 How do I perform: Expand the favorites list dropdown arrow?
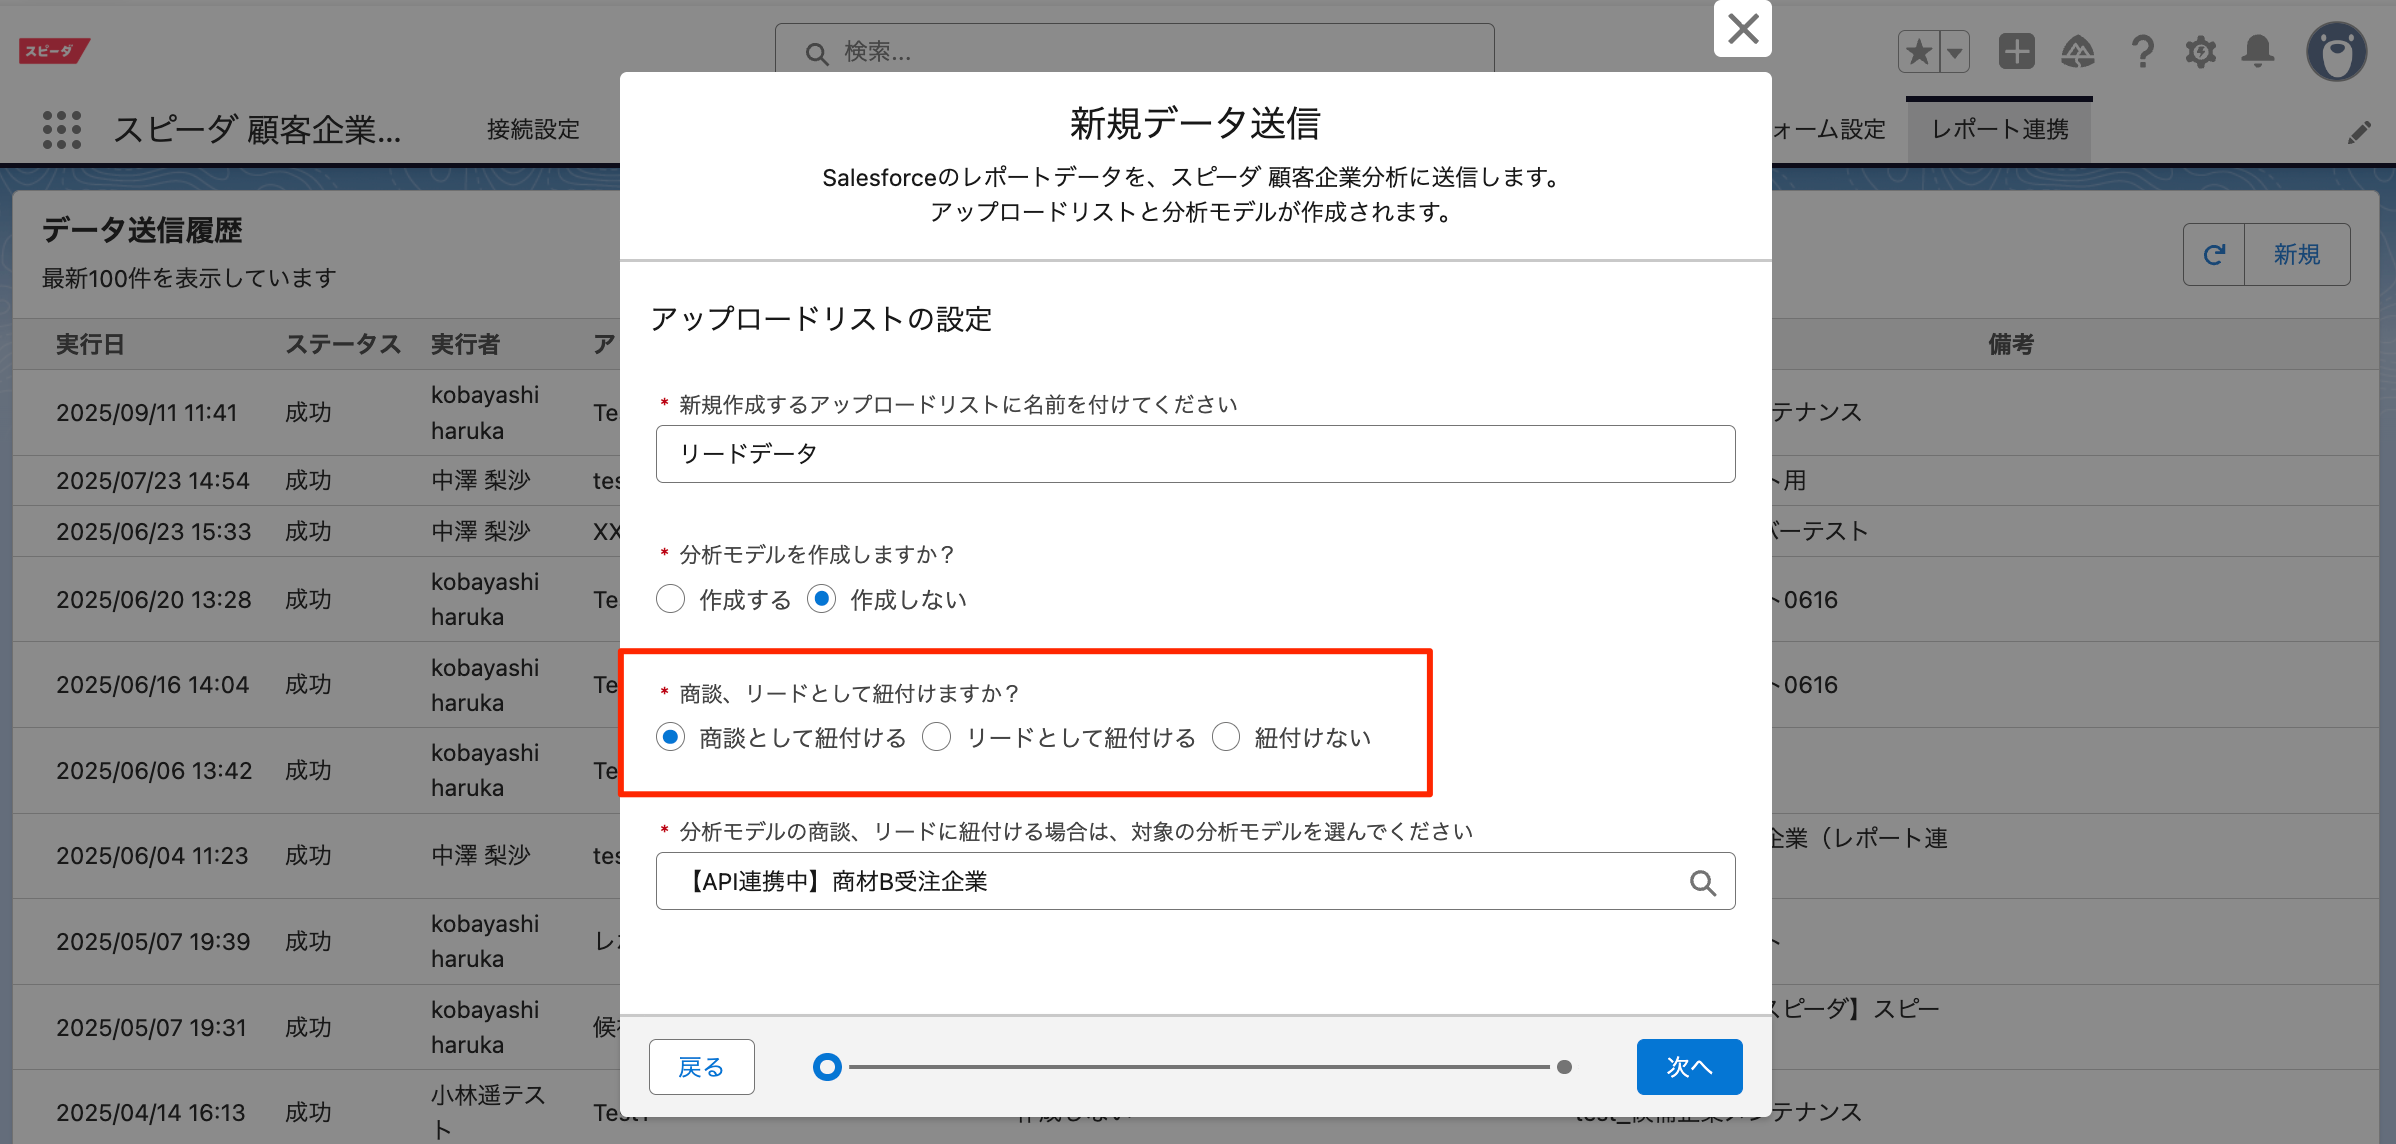pyautogui.click(x=1954, y=52)
